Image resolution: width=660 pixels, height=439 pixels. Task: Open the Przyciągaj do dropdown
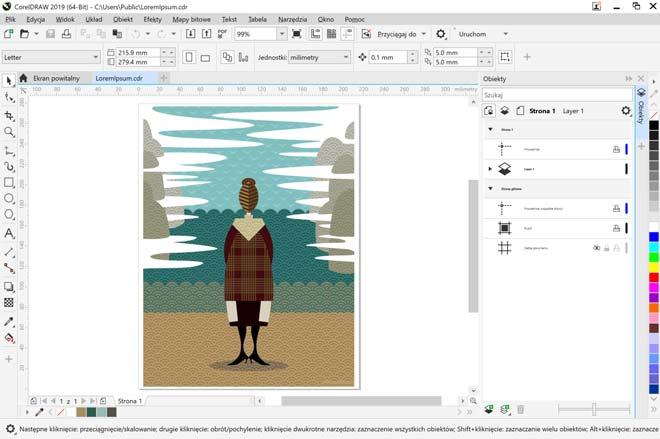(x=424, y=34)
